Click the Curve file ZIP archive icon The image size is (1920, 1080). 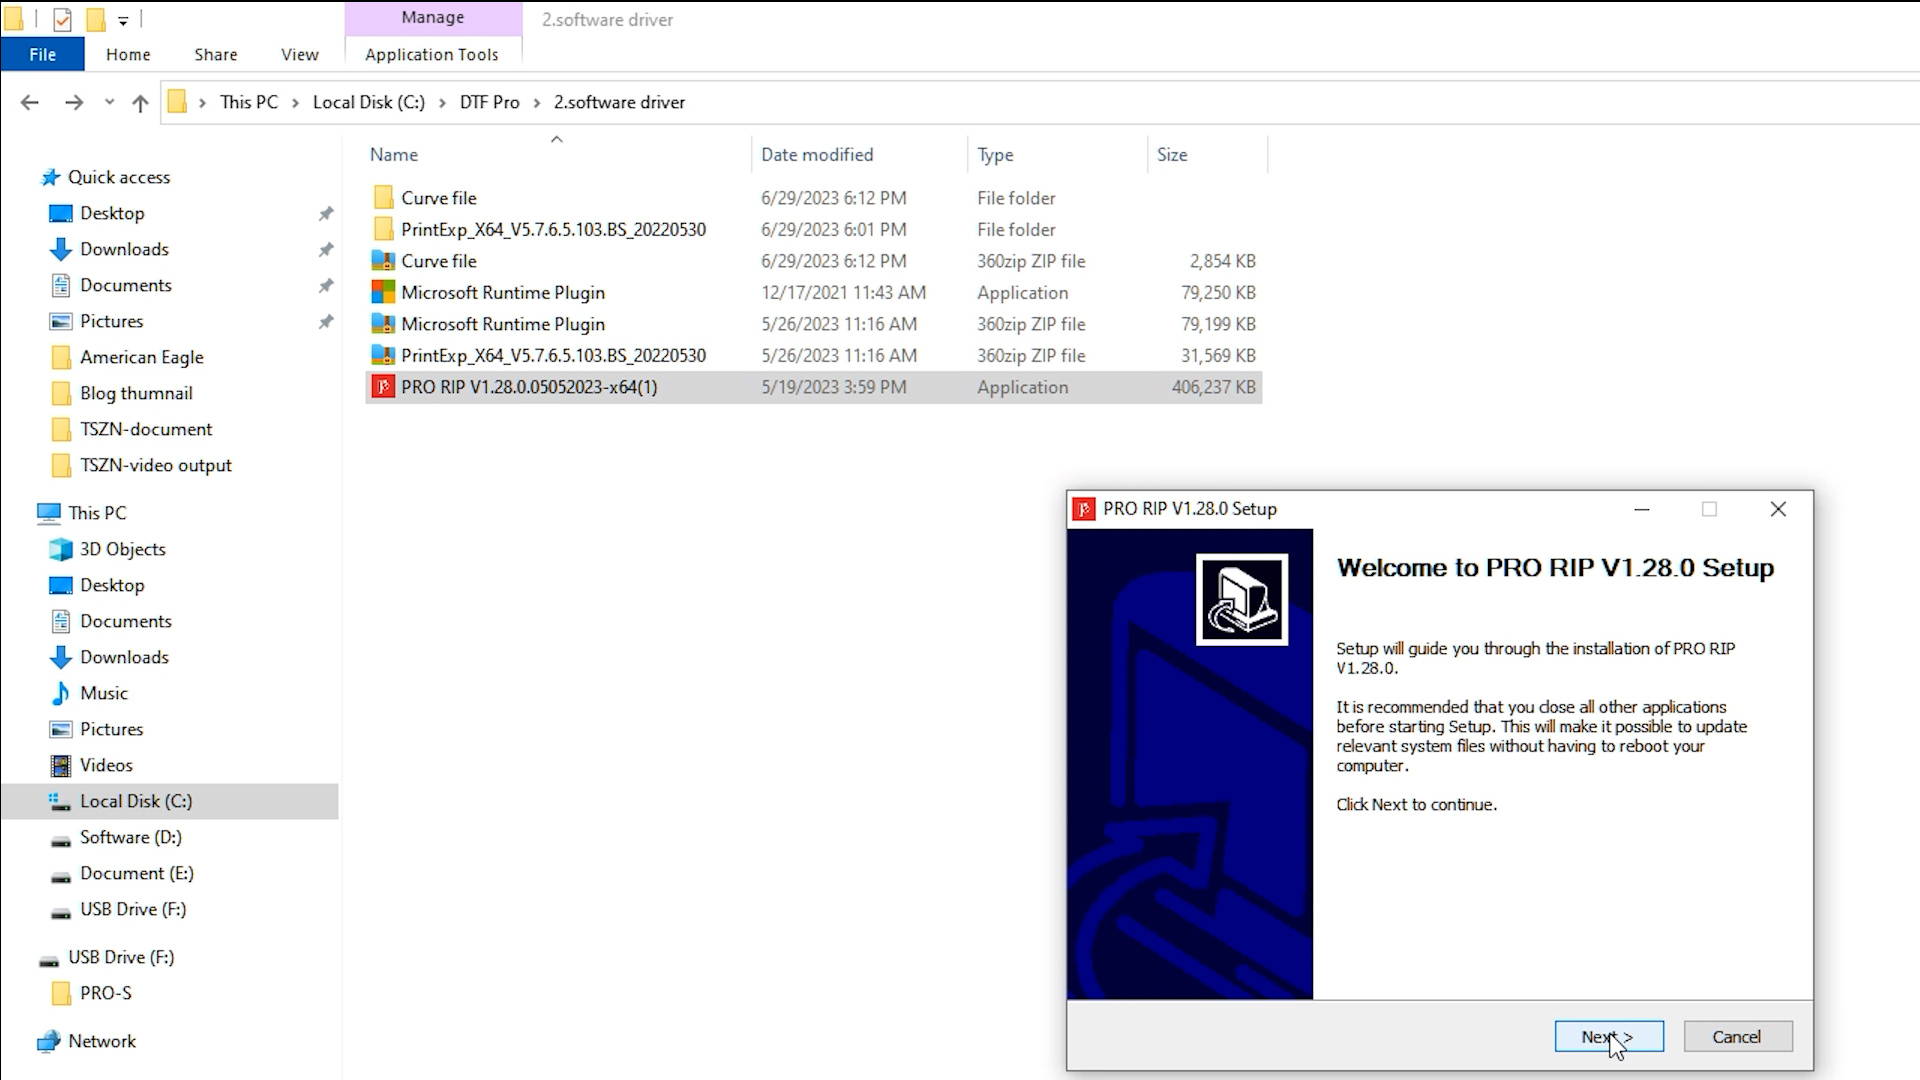pos(383,261)
